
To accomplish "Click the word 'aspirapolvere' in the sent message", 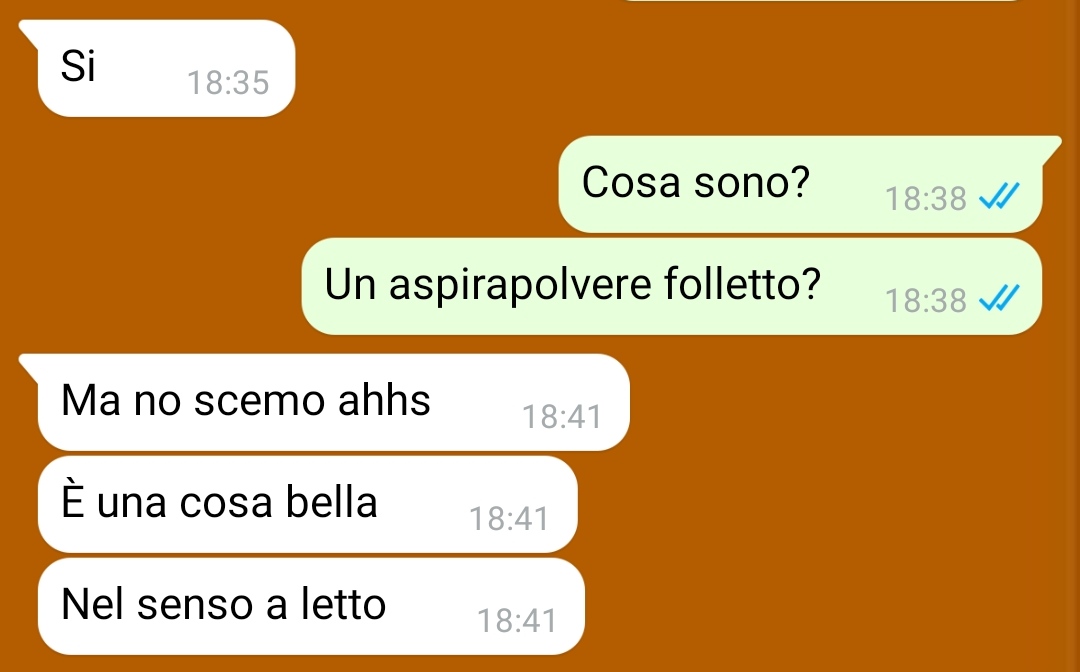I will tap(520, 285).
